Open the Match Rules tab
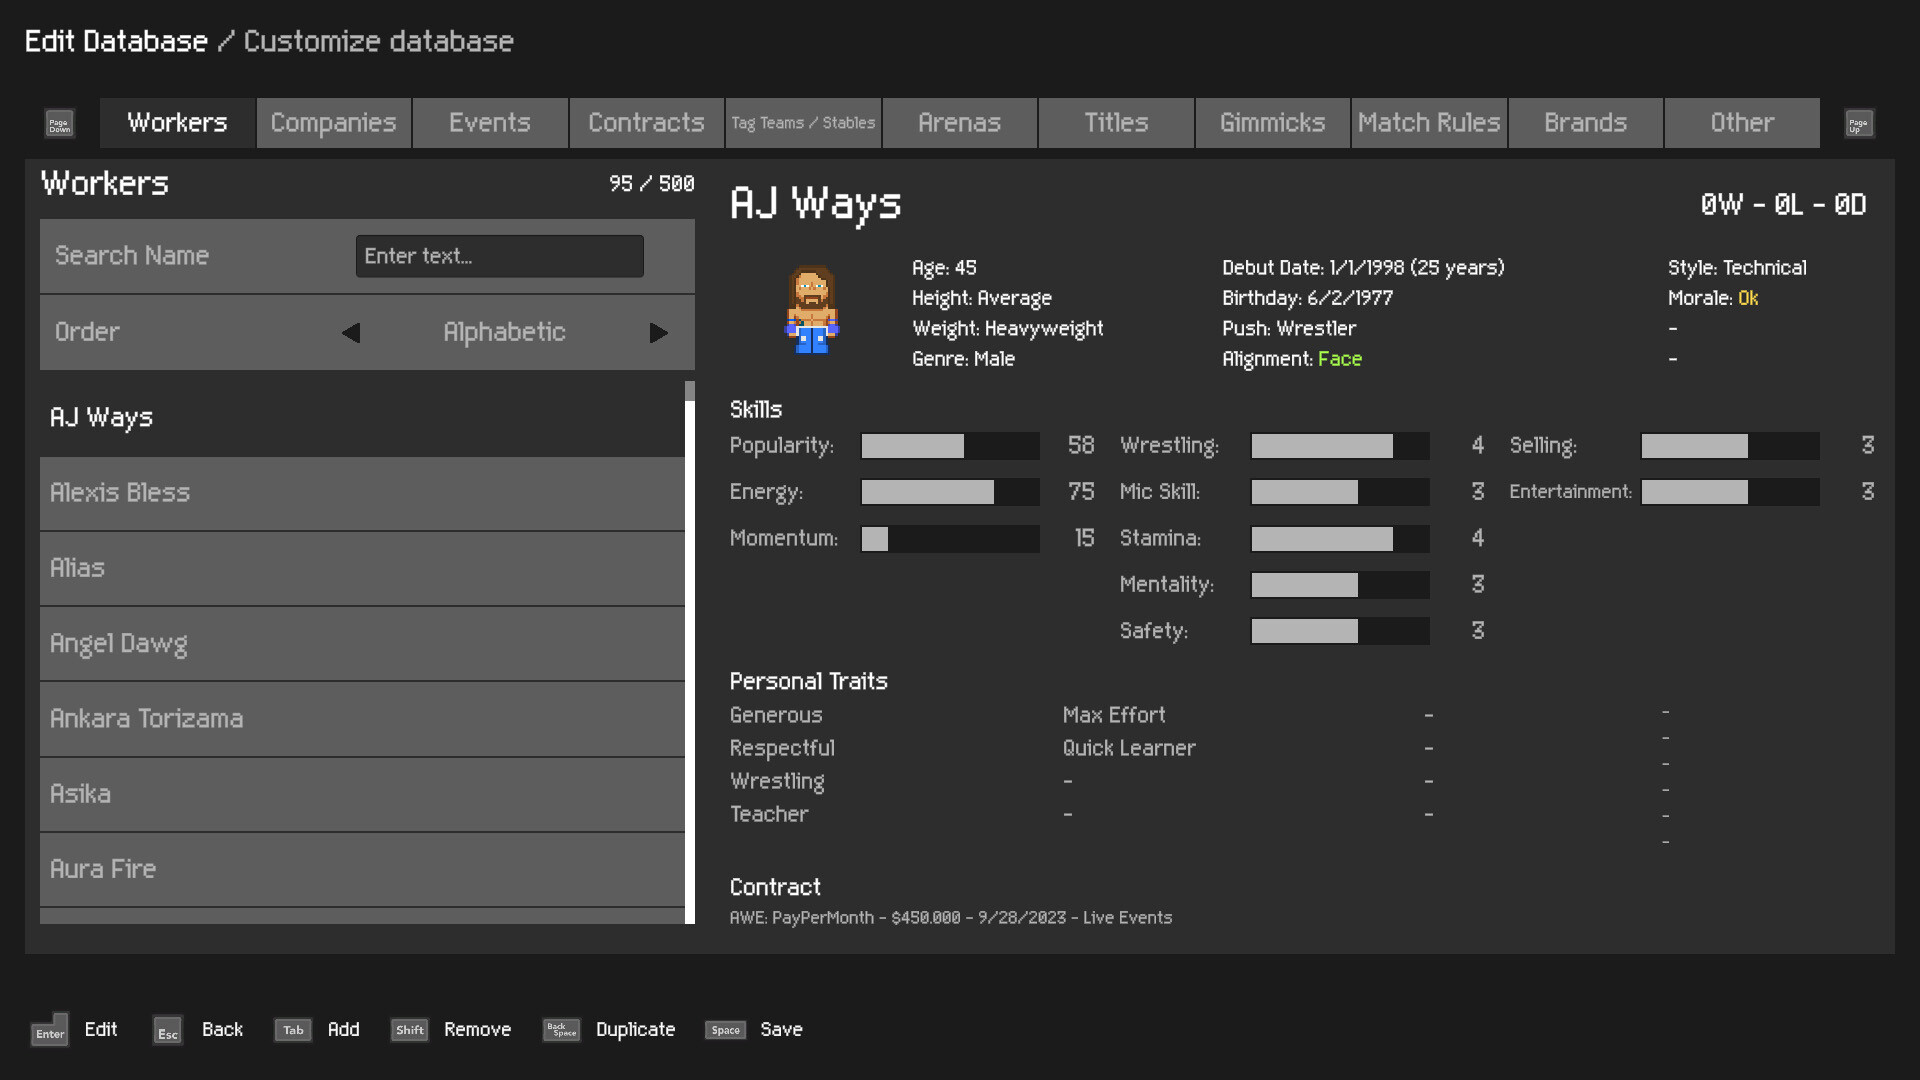This screenshot has width=1920, height=1080. coord(1429,122)
